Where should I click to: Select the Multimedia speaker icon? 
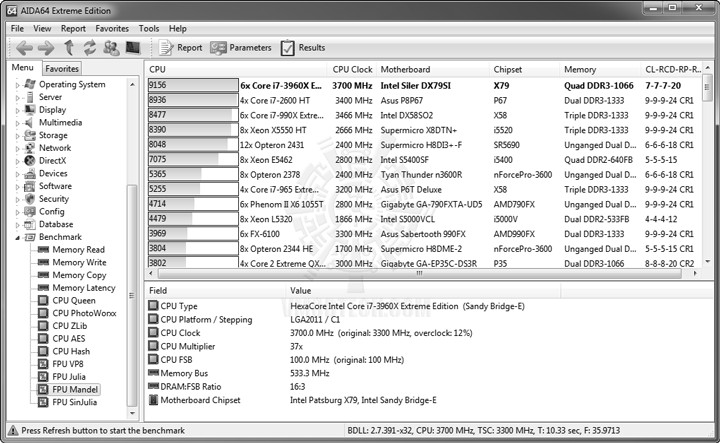(29, 123)
